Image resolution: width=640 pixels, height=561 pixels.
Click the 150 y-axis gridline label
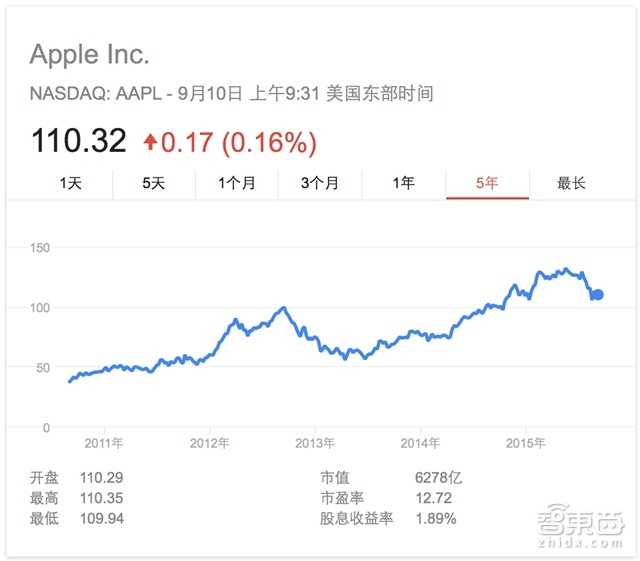click(x=40, y=247)
